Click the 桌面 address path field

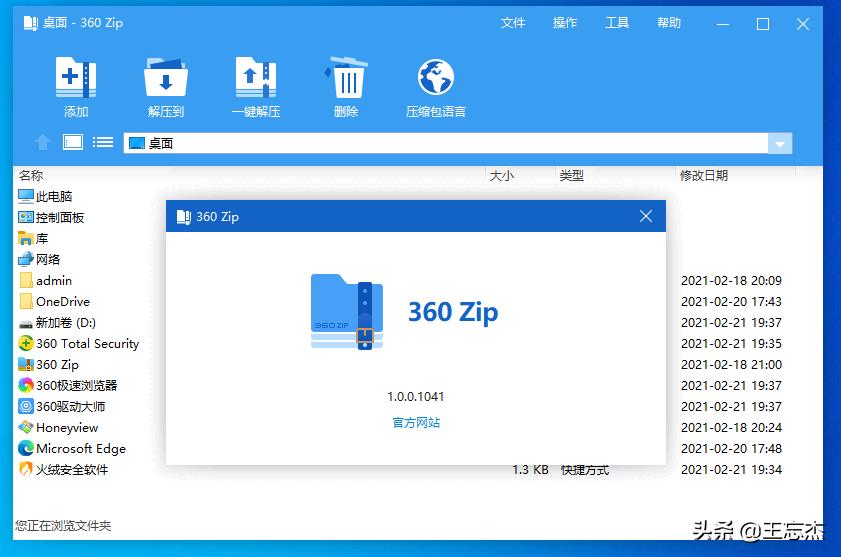click(446, 143)
